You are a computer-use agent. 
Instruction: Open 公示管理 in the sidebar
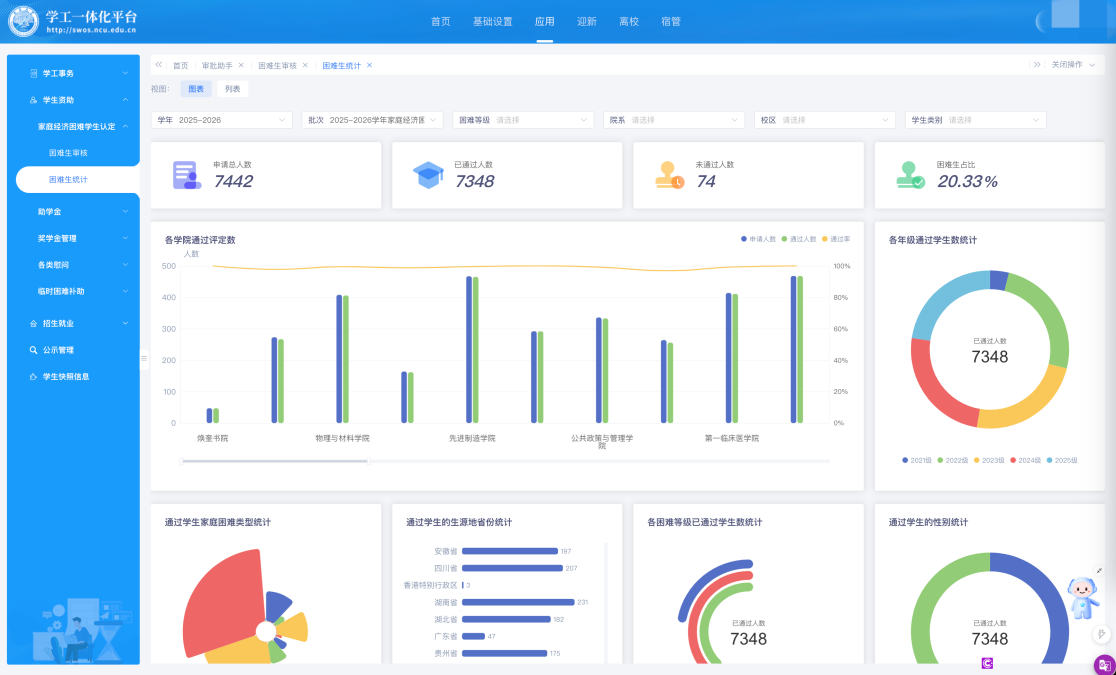[58, 350]
